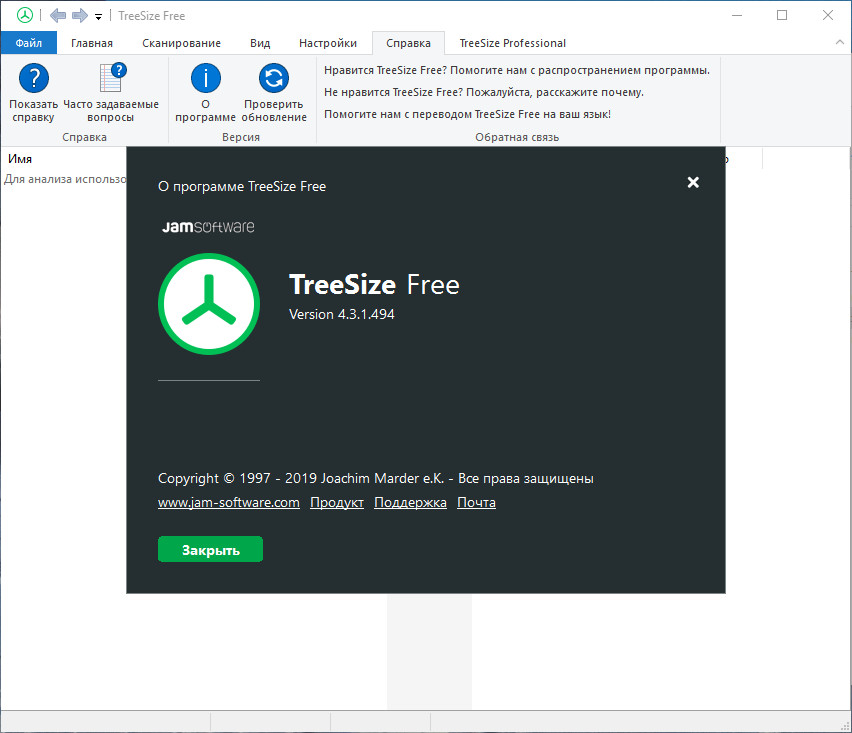Click the Copyright 1997 - 2019 text line
This screenshot has width=852, height=733.
click(x=375, y=478)
